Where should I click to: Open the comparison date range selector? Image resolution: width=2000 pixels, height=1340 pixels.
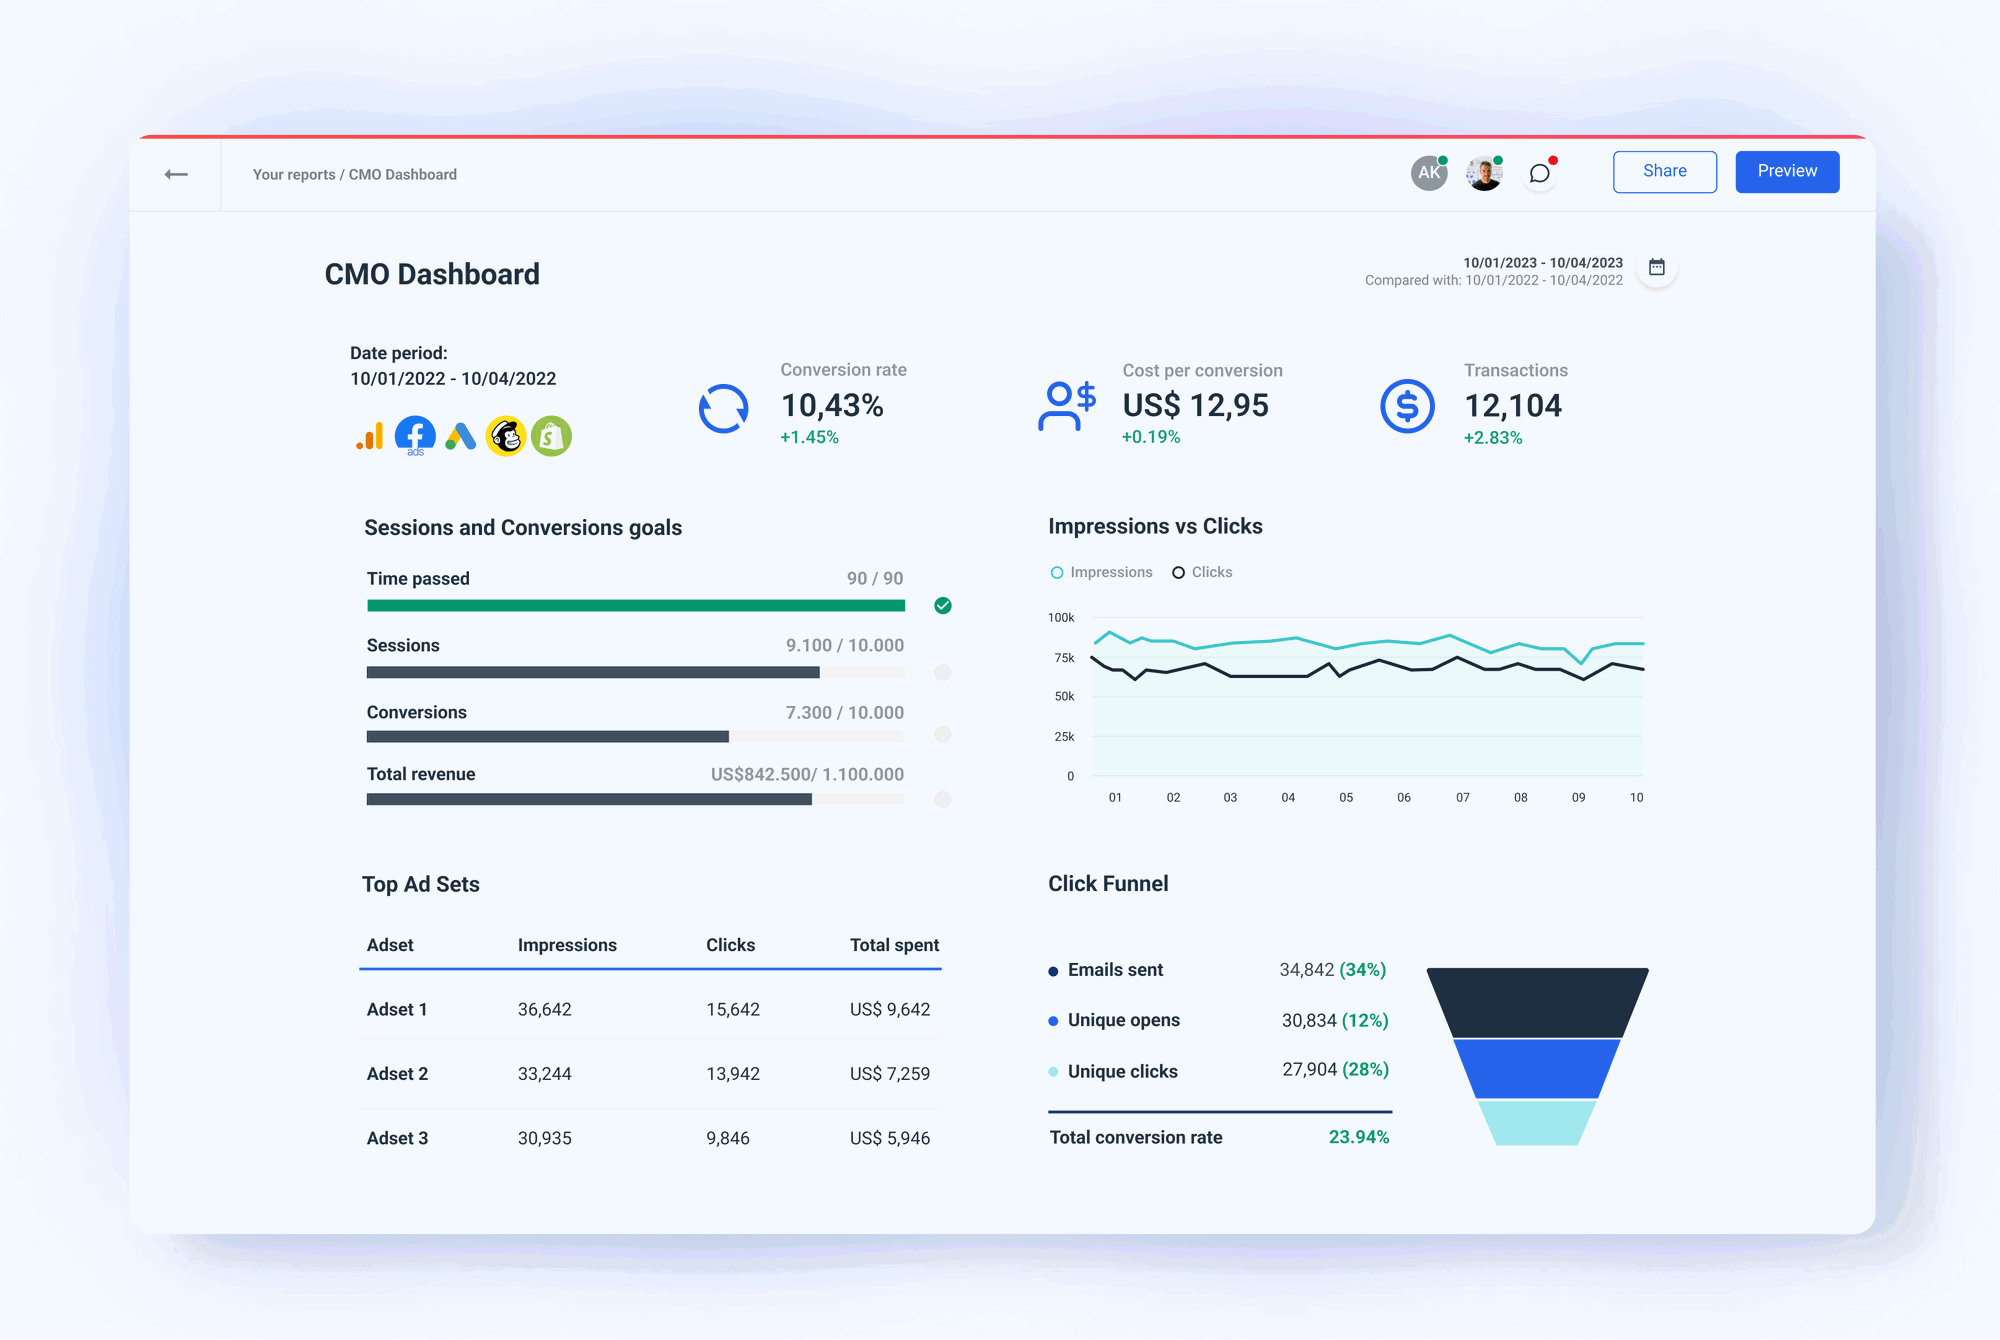coord(1494,280)
